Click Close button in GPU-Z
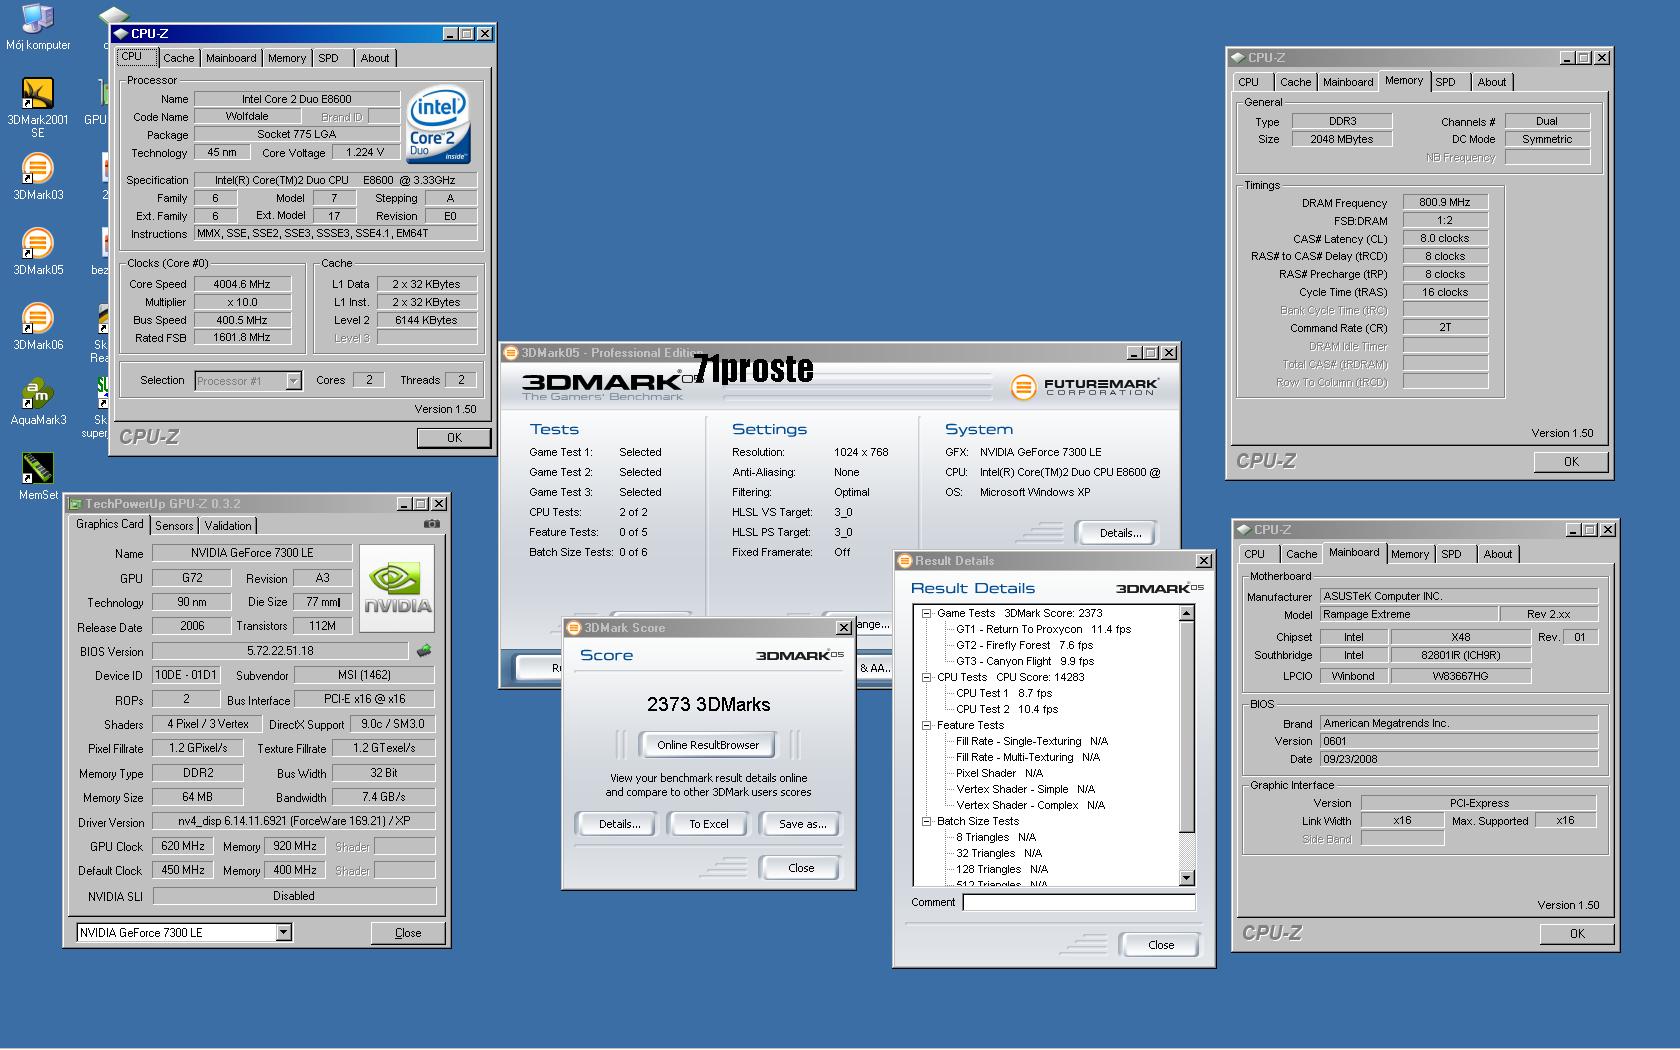This screenshot has height=1050, width=1680. click(408, 933)
